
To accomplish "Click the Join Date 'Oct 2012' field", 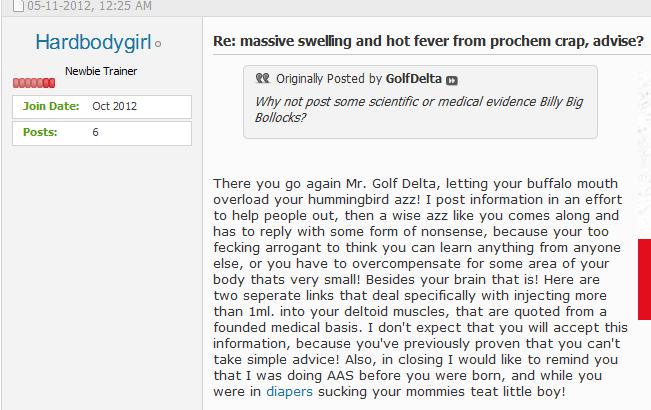I will coord(114,106).
